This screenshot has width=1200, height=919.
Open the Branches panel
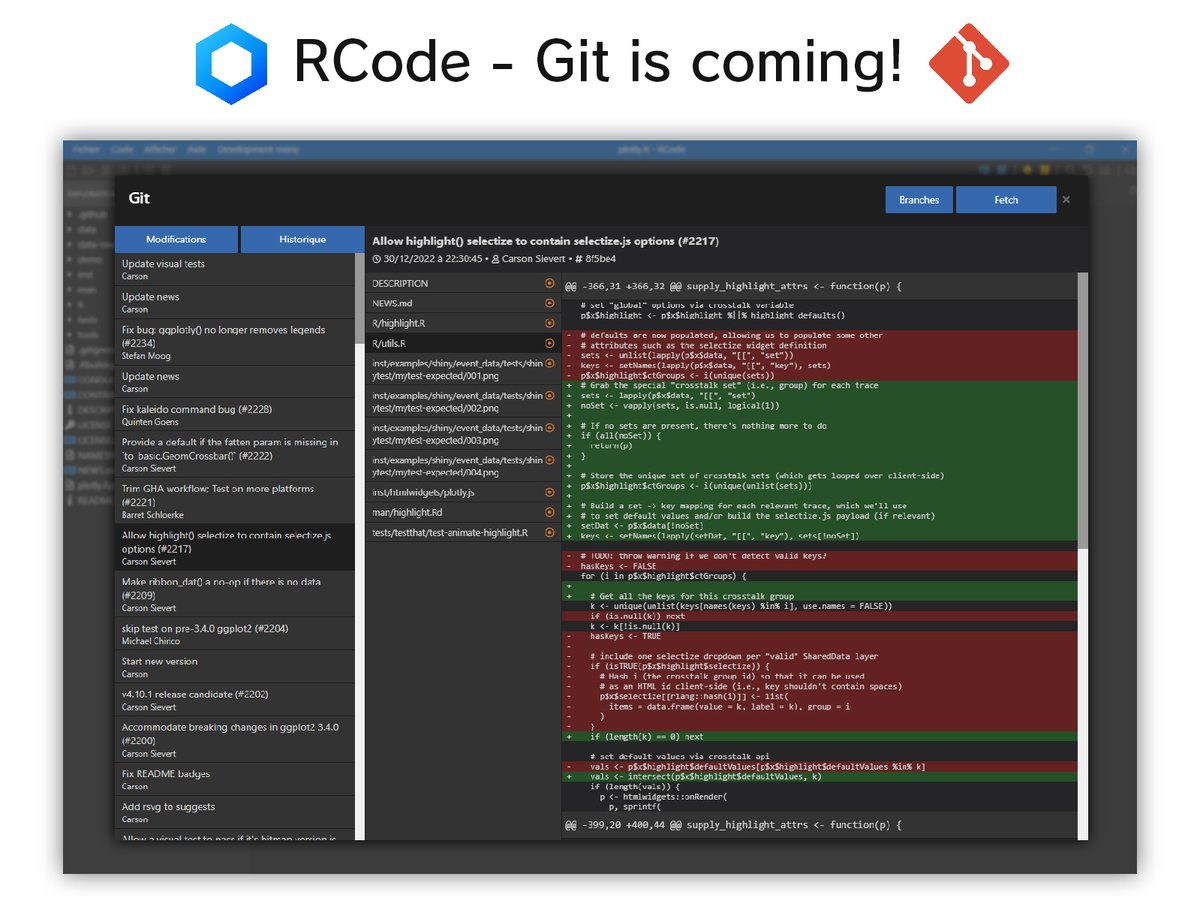[x=919, y=200]
